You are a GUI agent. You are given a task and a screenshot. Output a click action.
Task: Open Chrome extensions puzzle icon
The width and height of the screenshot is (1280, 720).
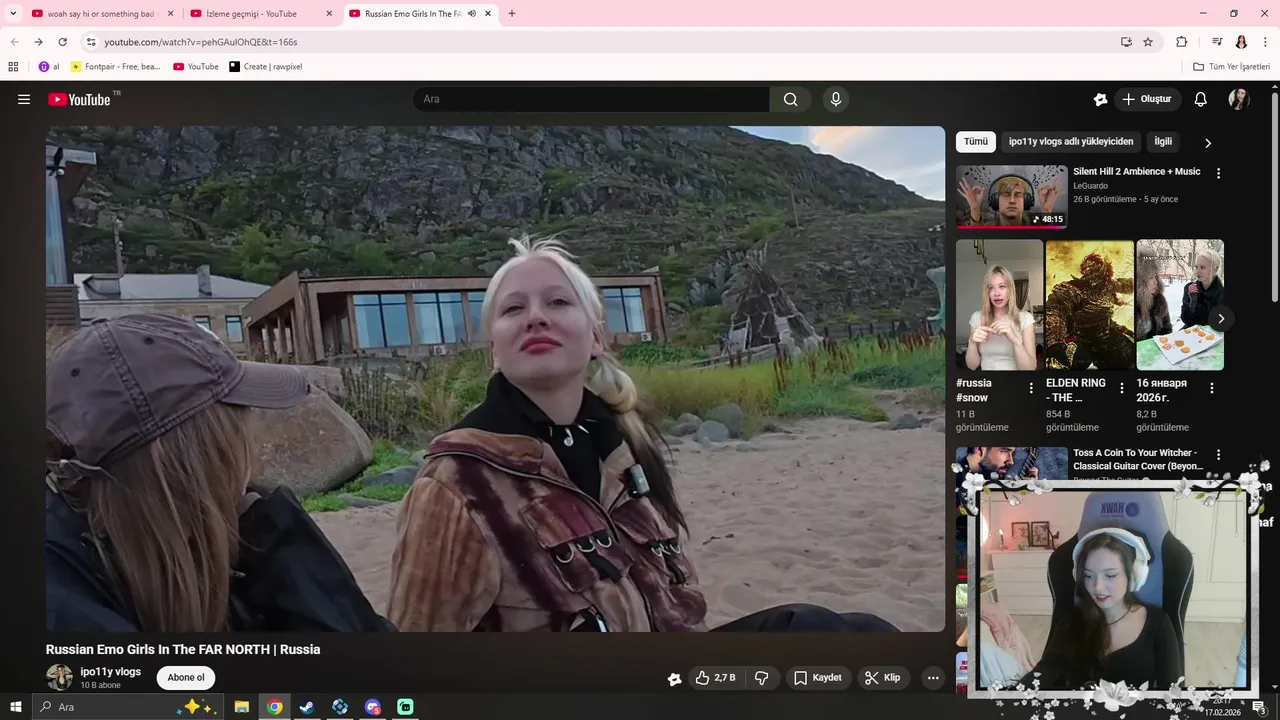(x=1181, y=42)
